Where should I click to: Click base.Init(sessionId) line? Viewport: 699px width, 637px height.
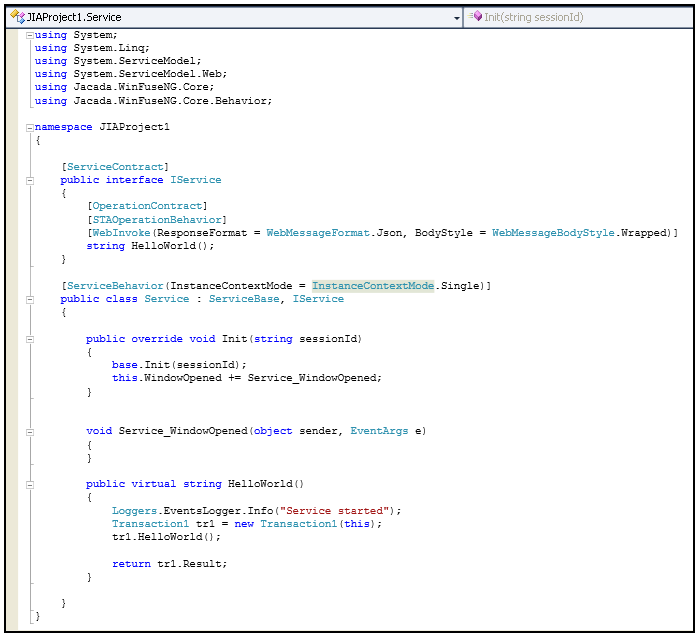click(179, 365)
